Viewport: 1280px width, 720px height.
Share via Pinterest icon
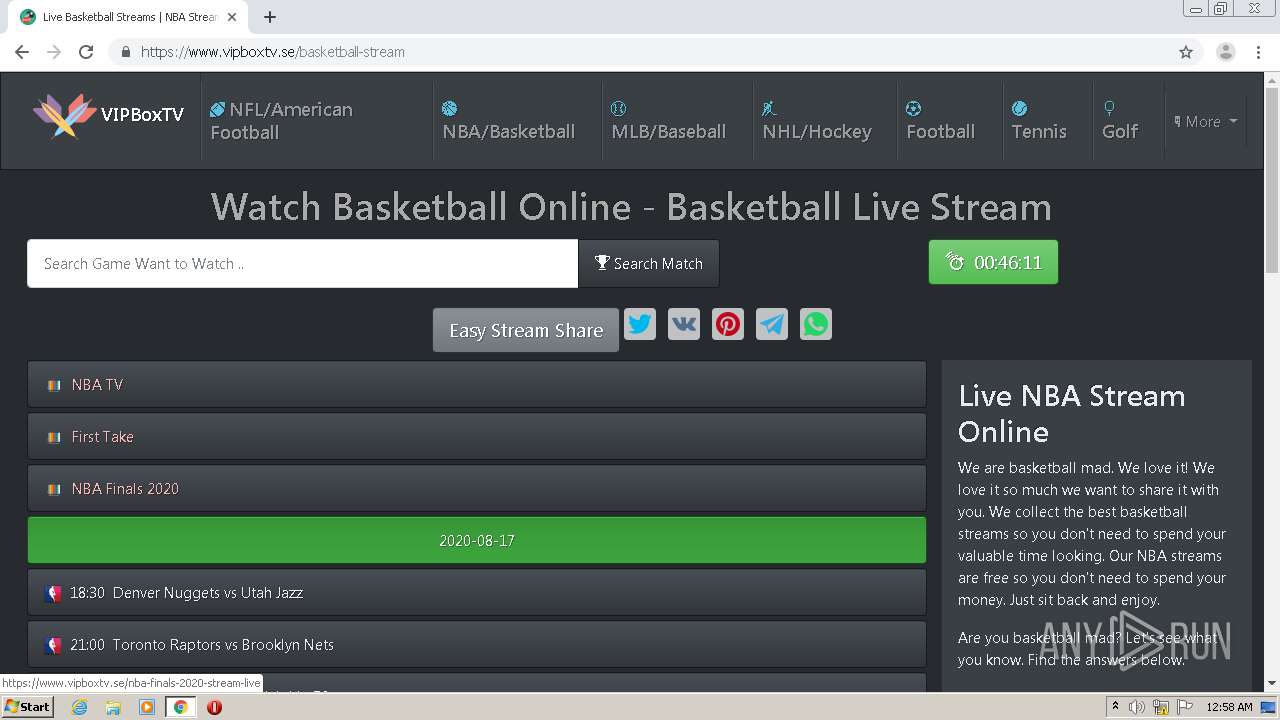[x=728, y=324]
